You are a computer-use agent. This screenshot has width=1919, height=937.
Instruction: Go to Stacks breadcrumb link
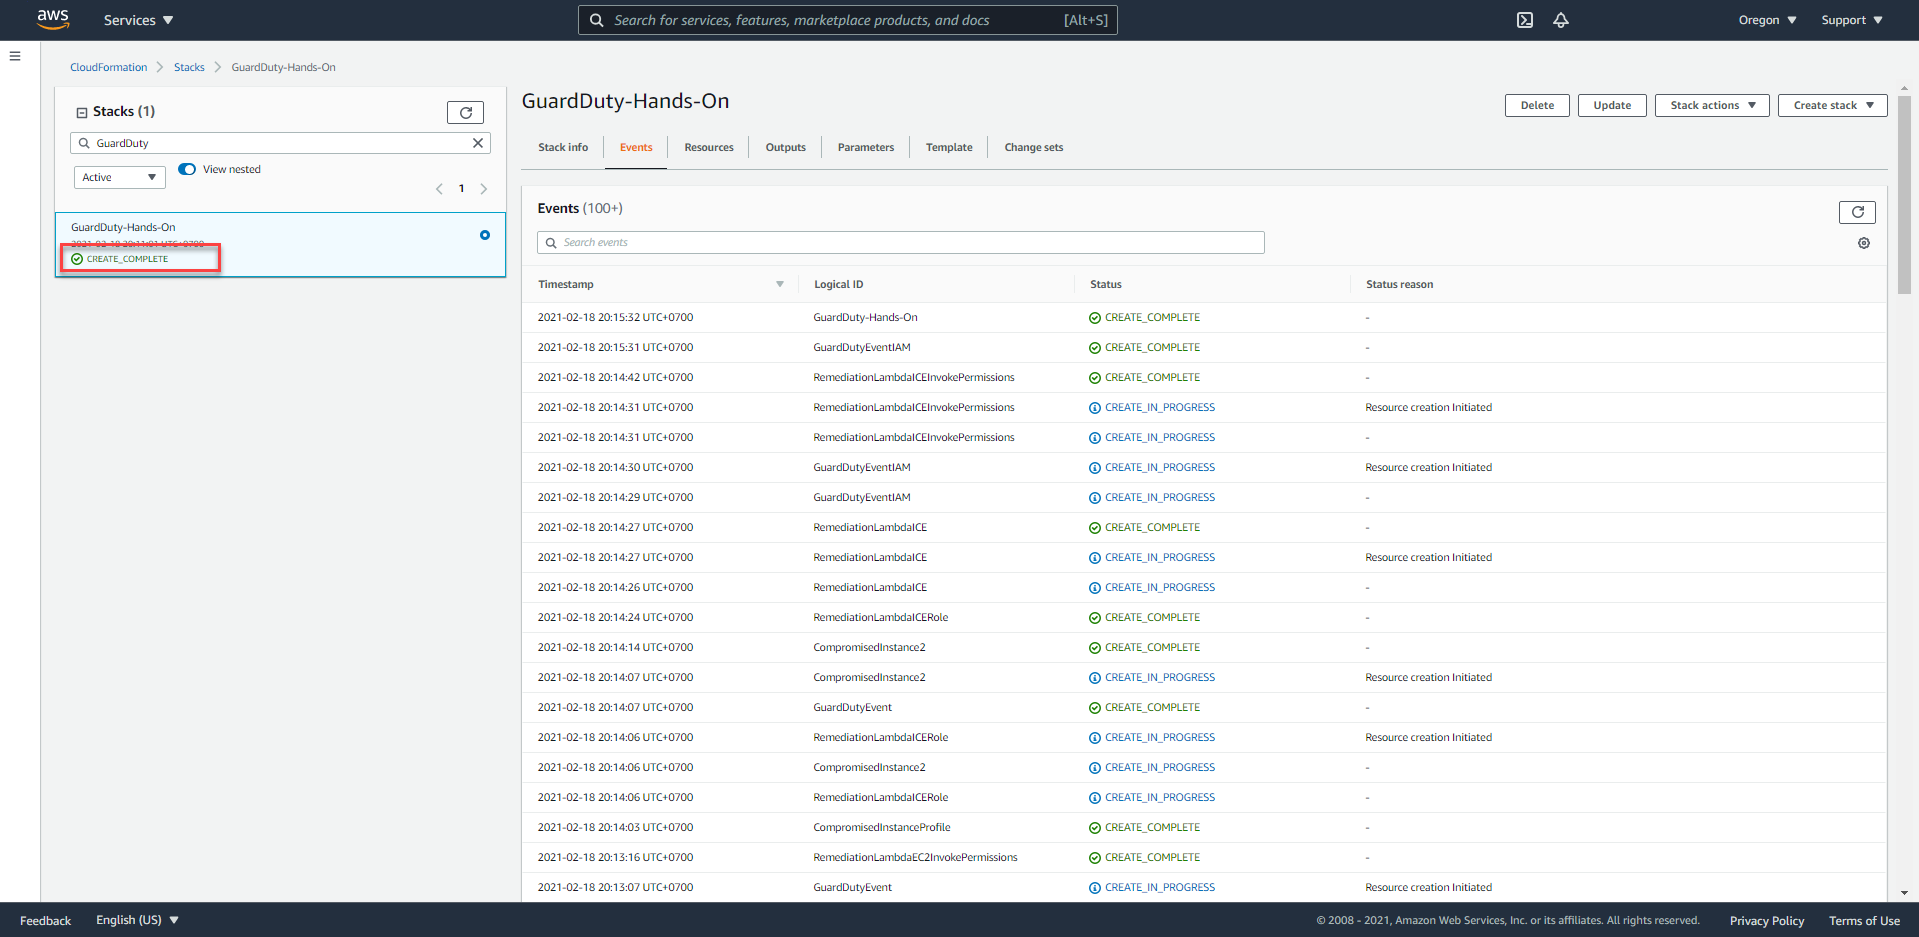[189, 67]
